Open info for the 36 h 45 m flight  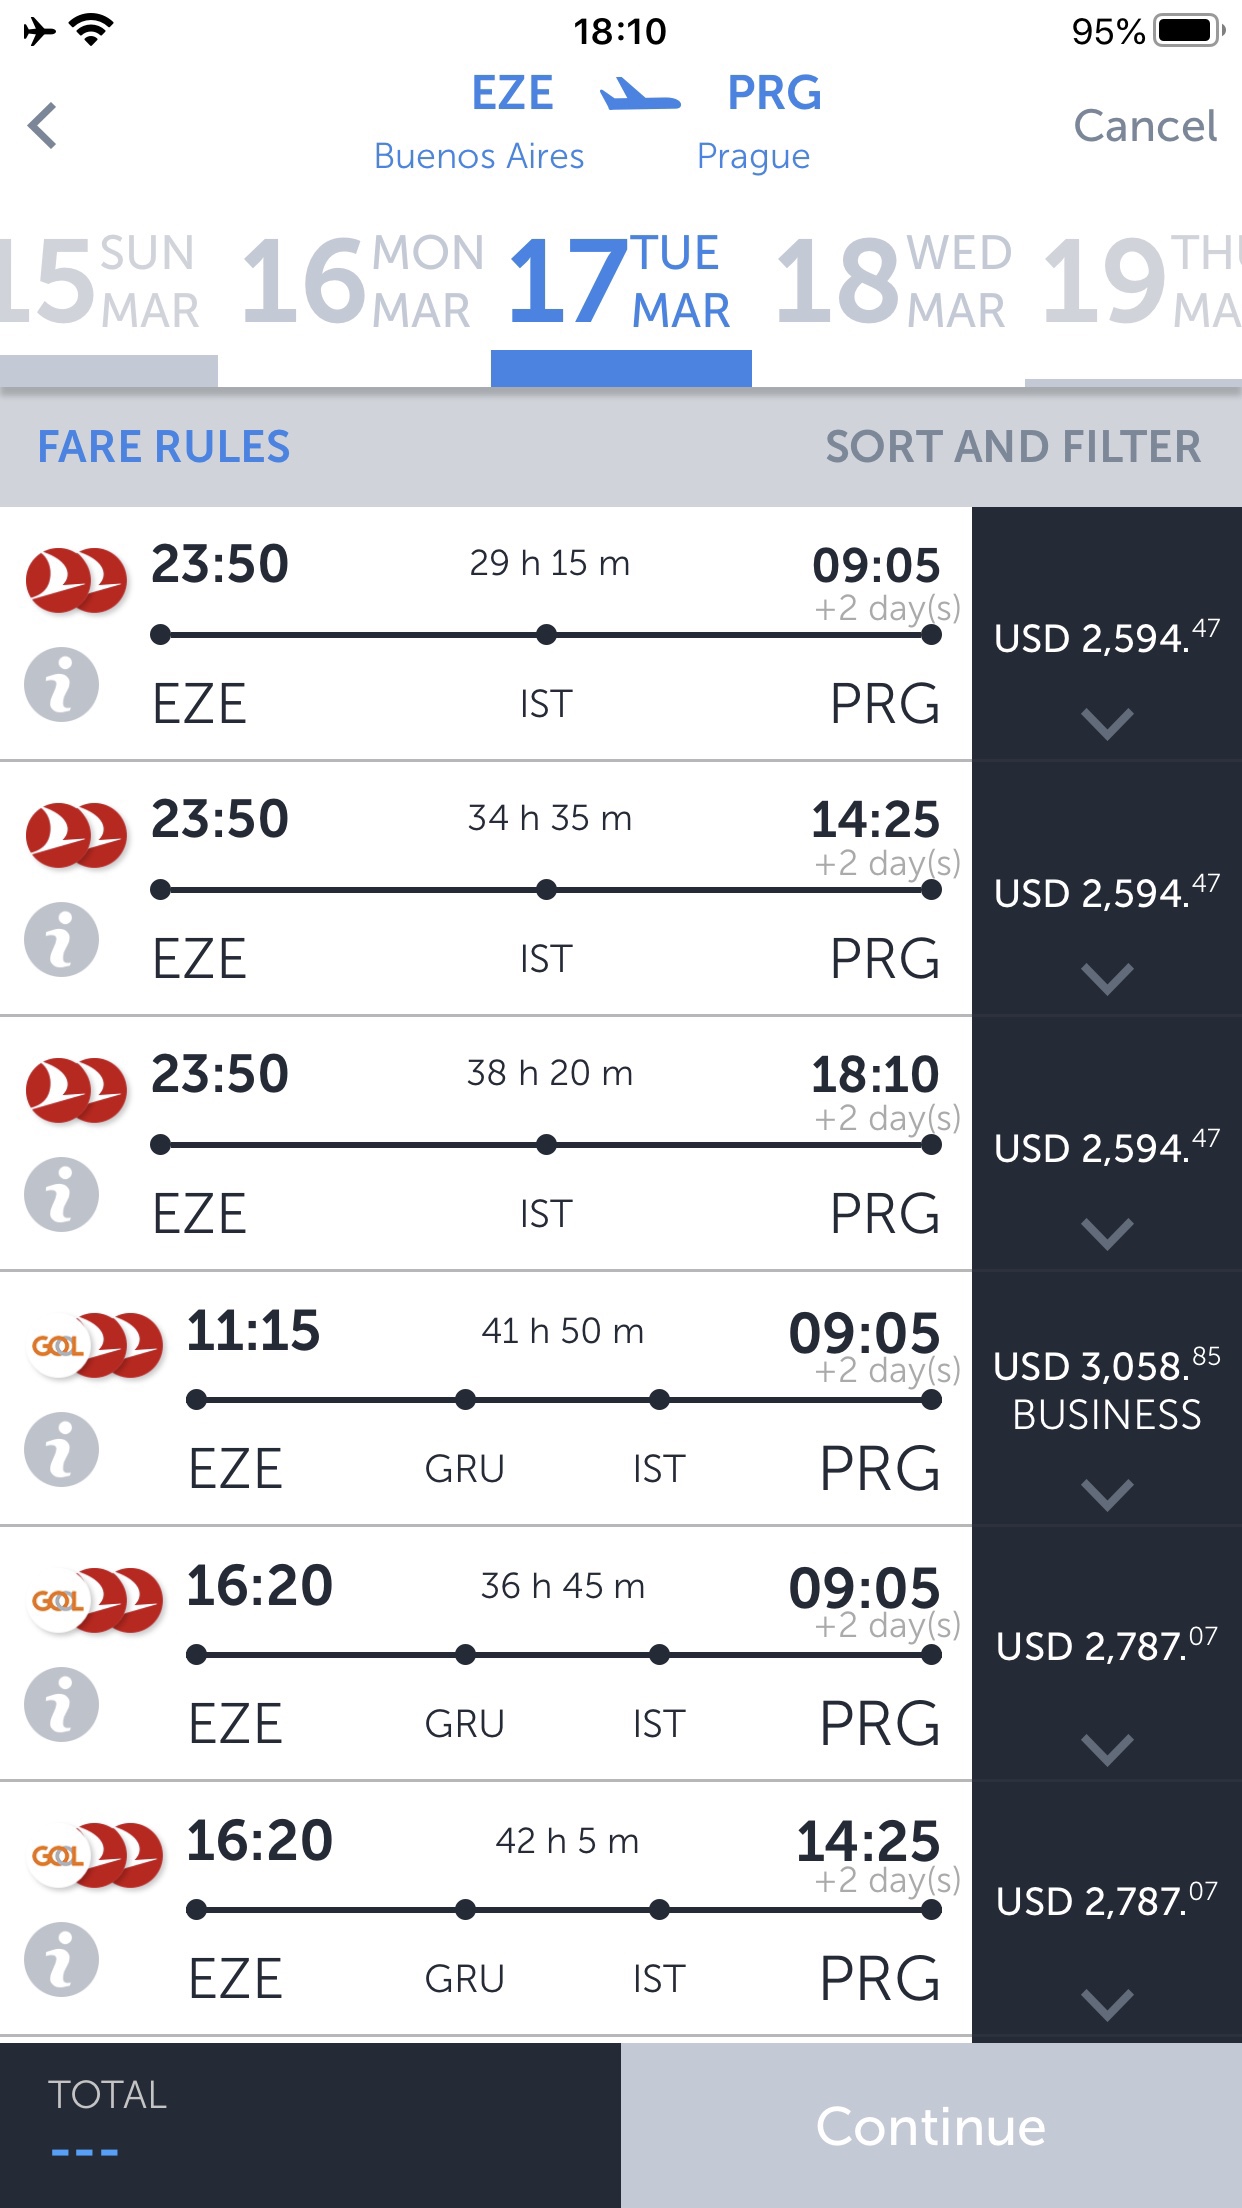61,1705
